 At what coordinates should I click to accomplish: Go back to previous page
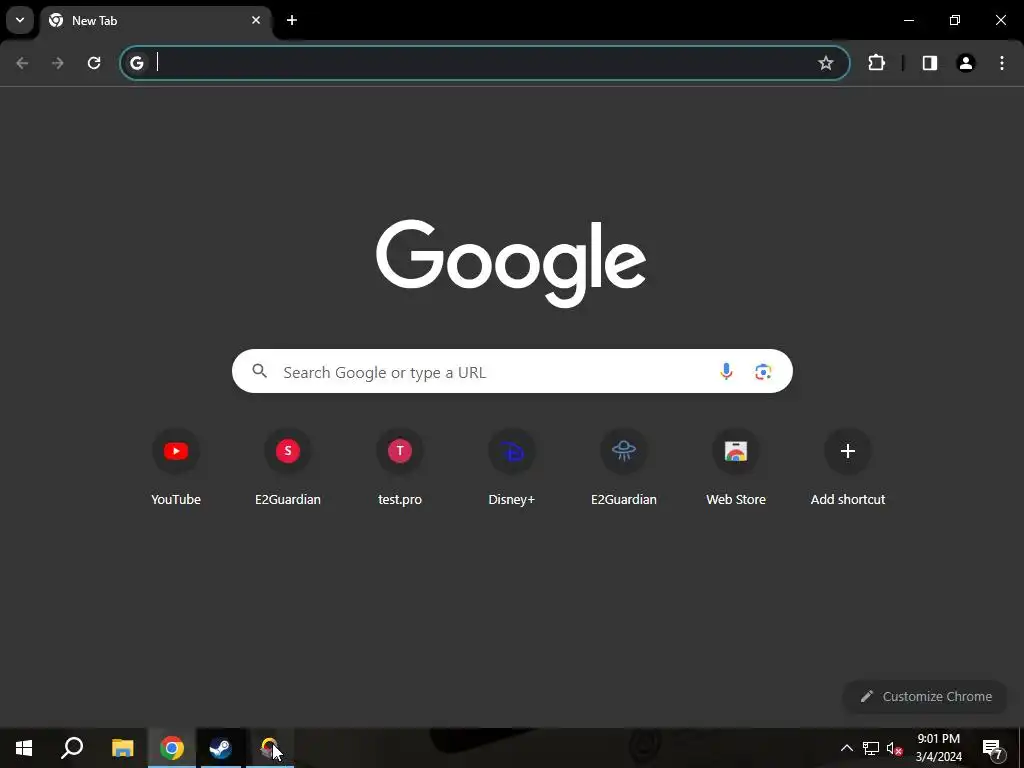22,63
